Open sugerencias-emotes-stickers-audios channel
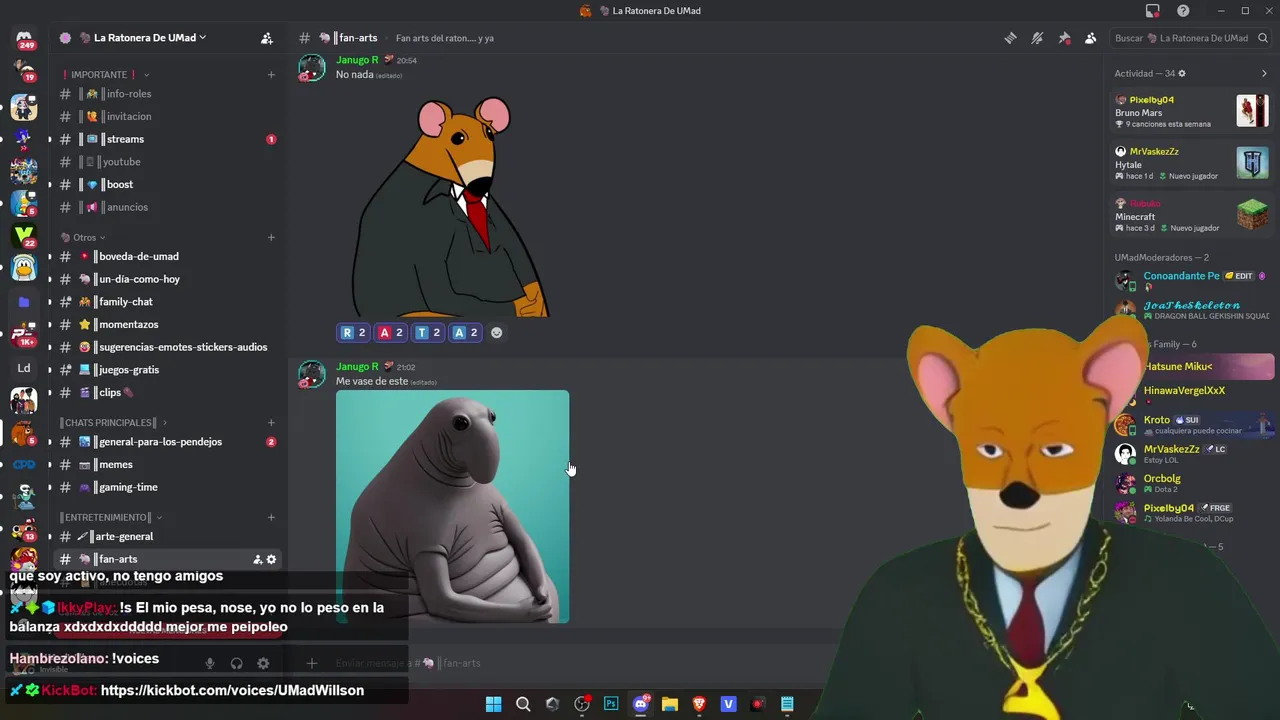This screenshot has width=1280, height=720. pos(167,347)
